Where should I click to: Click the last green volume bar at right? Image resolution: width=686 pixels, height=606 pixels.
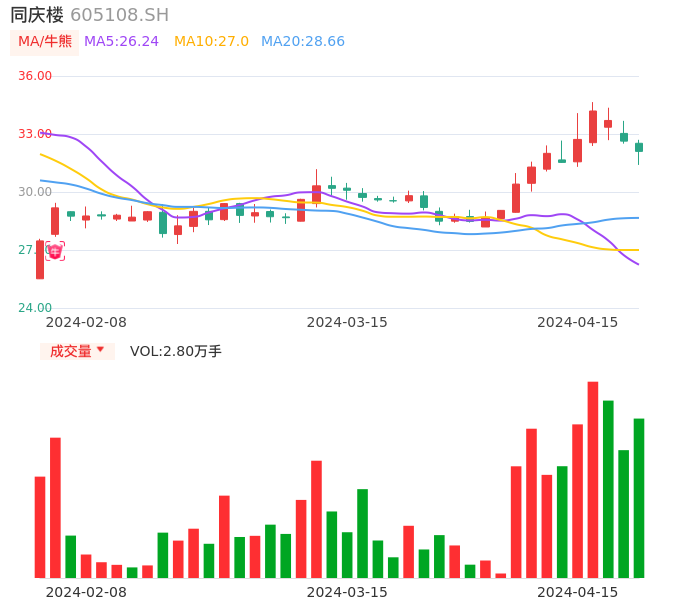639,498
